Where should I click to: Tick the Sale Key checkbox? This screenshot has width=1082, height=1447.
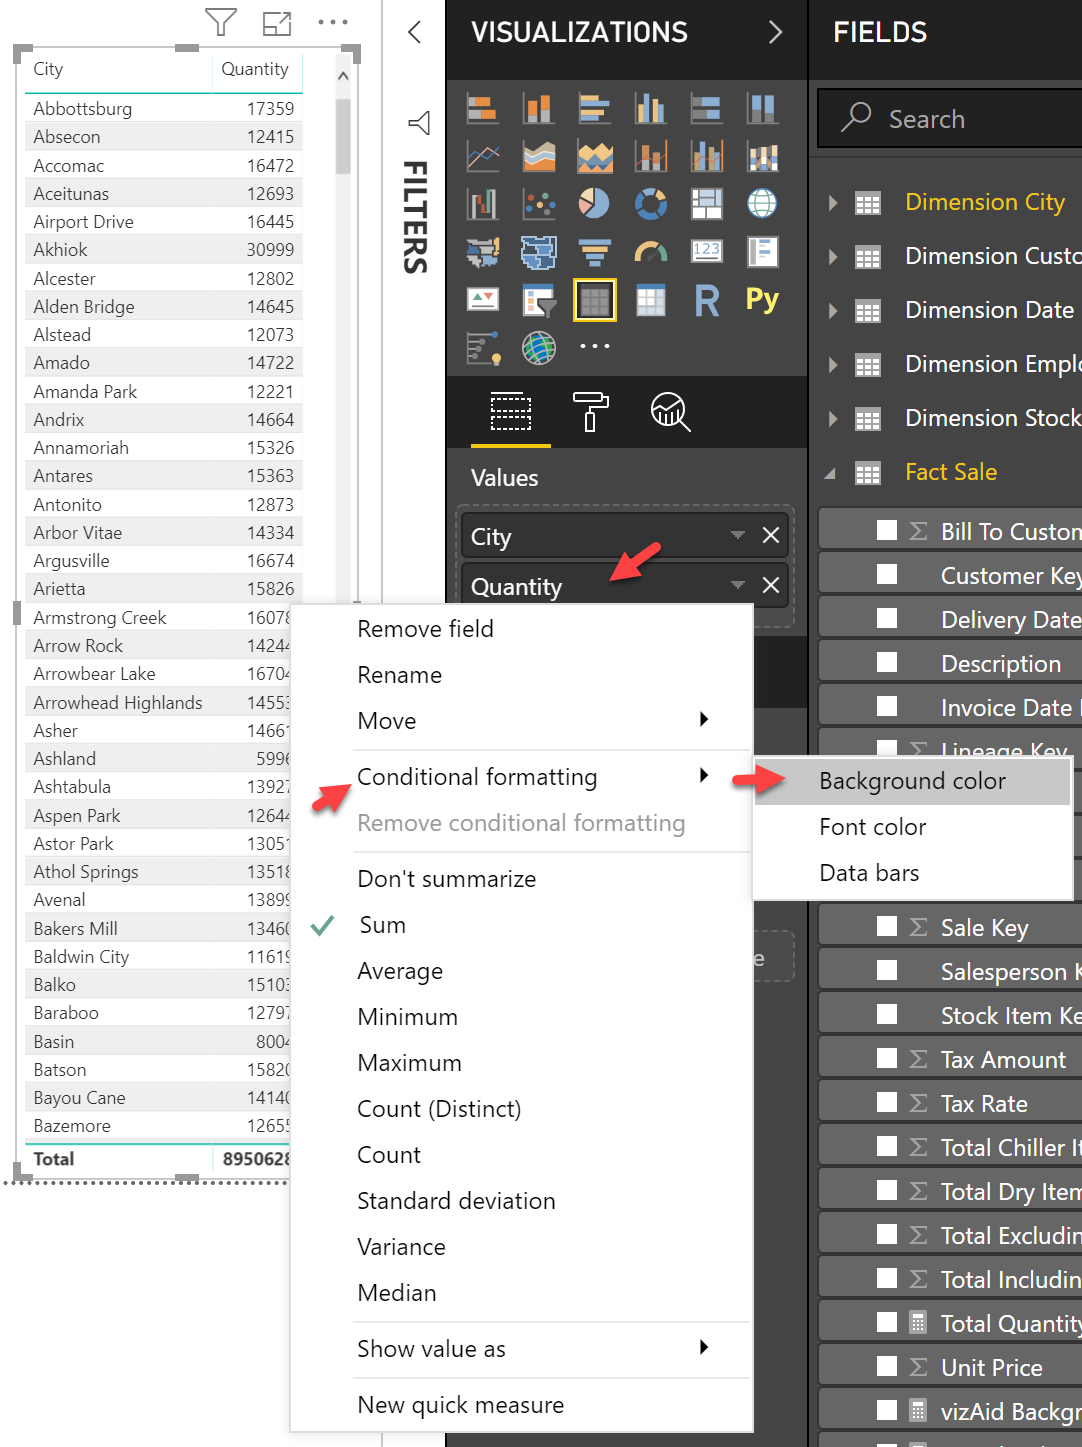click(887, 926)
